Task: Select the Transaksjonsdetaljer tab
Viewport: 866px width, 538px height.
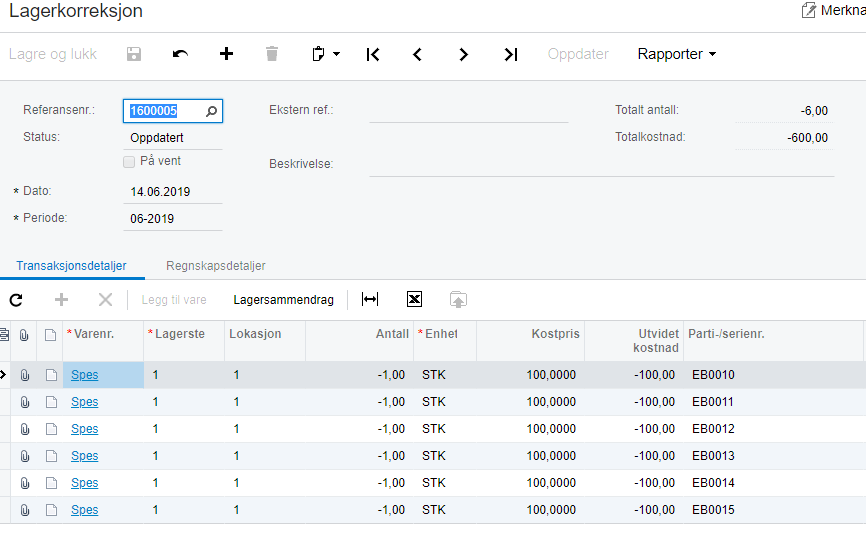Action: 71,266
